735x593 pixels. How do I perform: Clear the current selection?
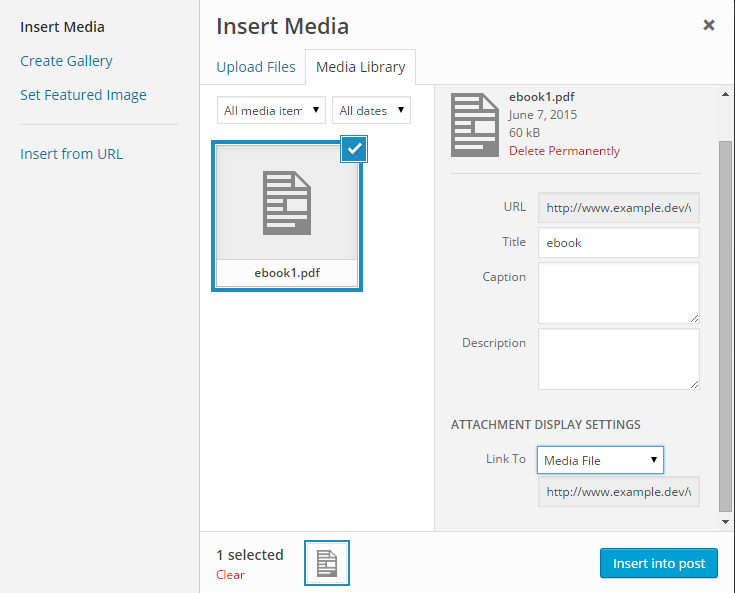[230, 575]
